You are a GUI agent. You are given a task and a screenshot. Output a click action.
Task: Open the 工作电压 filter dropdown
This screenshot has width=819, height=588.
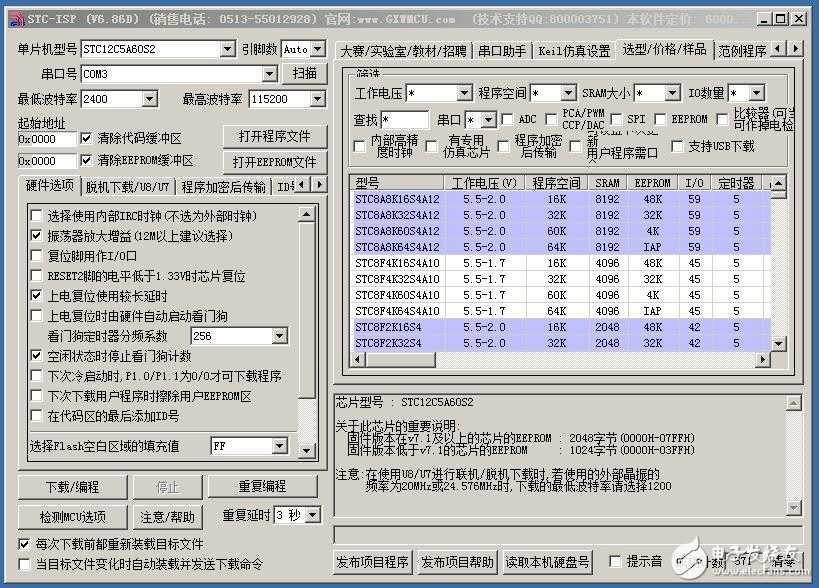click(x=464, y=93)
